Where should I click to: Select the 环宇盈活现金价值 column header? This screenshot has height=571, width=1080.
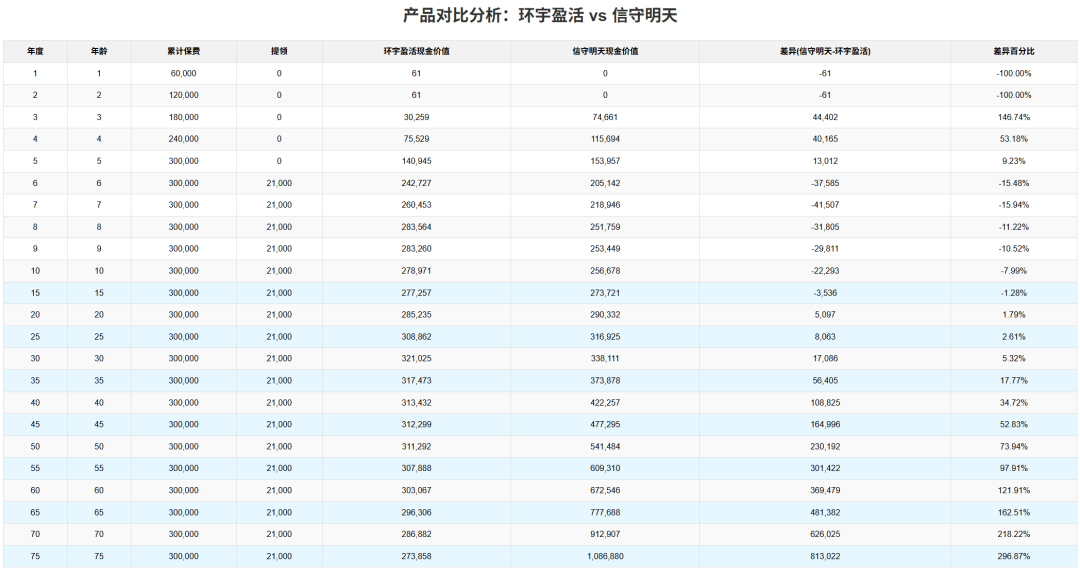416,51
